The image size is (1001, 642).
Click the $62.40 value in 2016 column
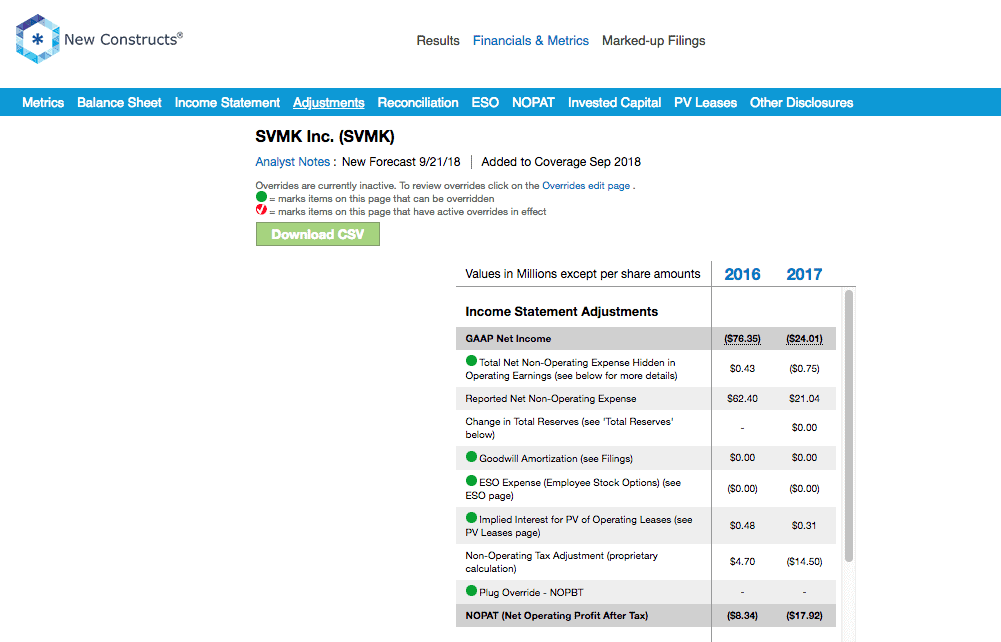[742, 399]
